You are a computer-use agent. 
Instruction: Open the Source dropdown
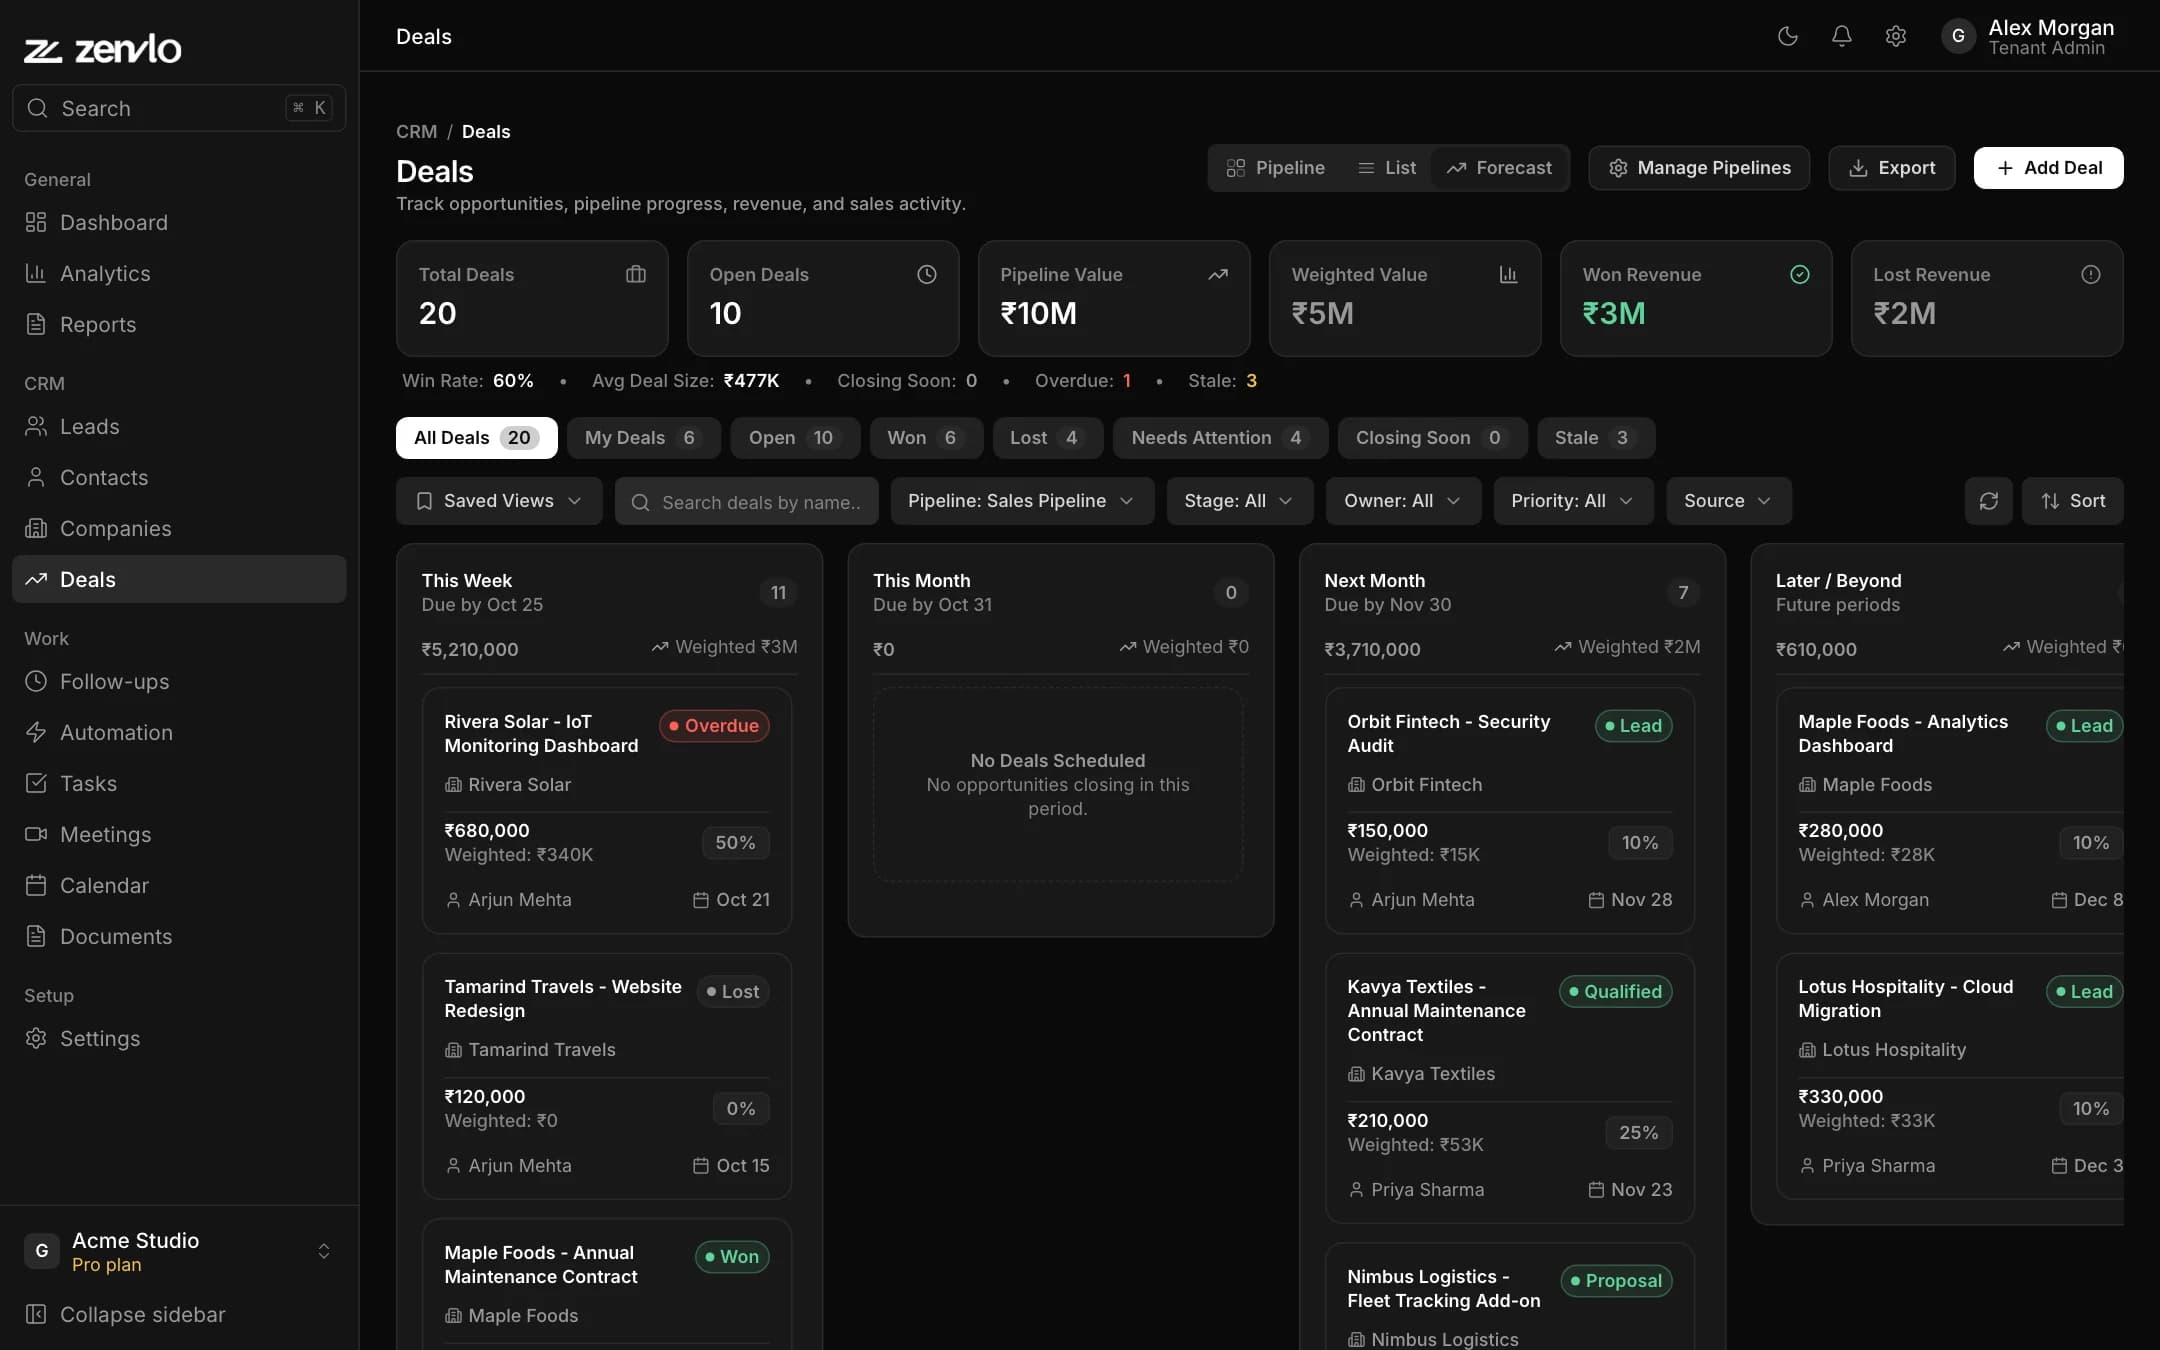1729,501
